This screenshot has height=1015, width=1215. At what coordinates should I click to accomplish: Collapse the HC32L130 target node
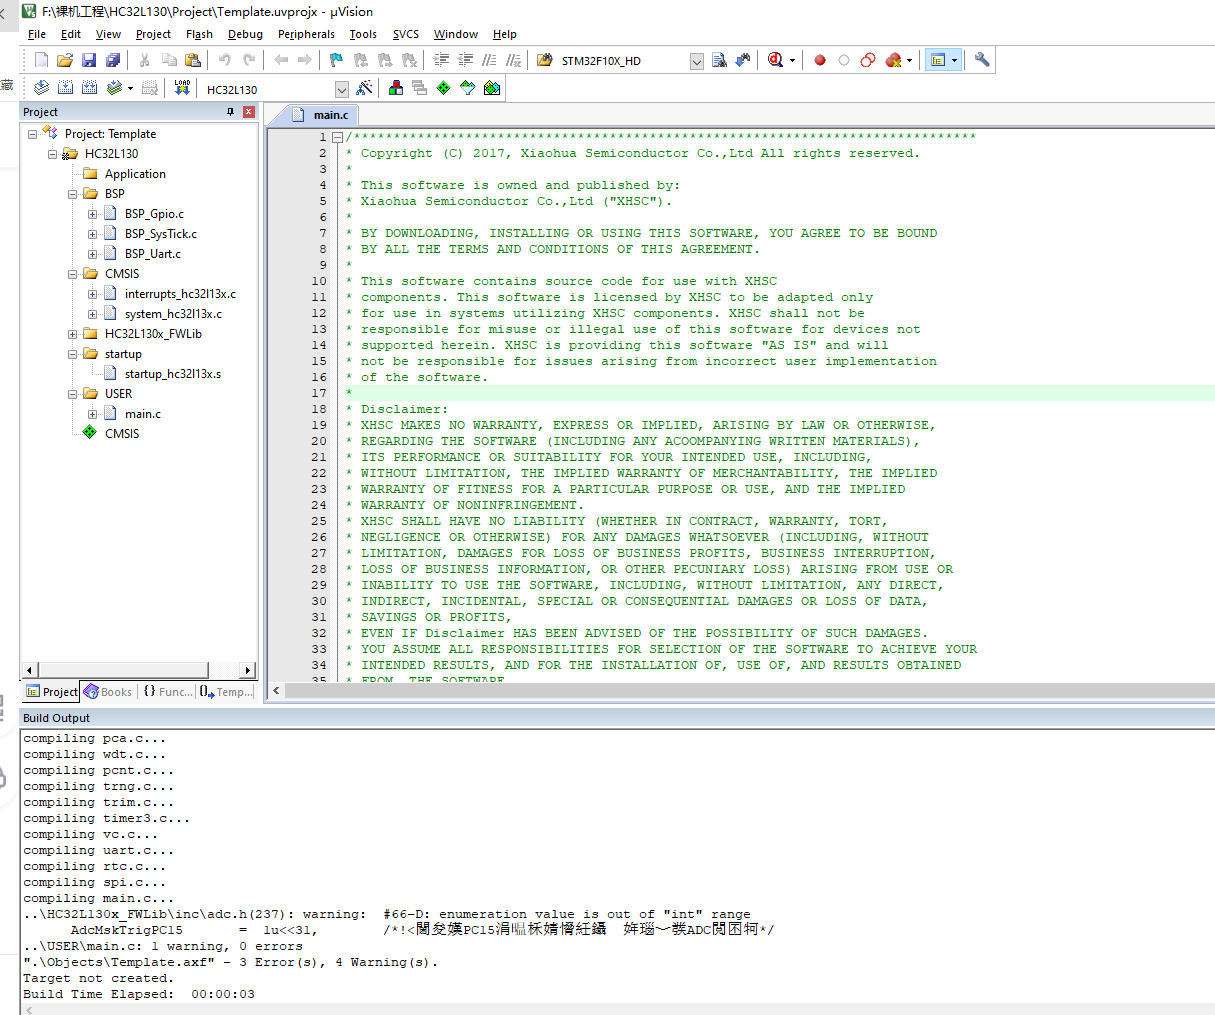pos(53,154)
